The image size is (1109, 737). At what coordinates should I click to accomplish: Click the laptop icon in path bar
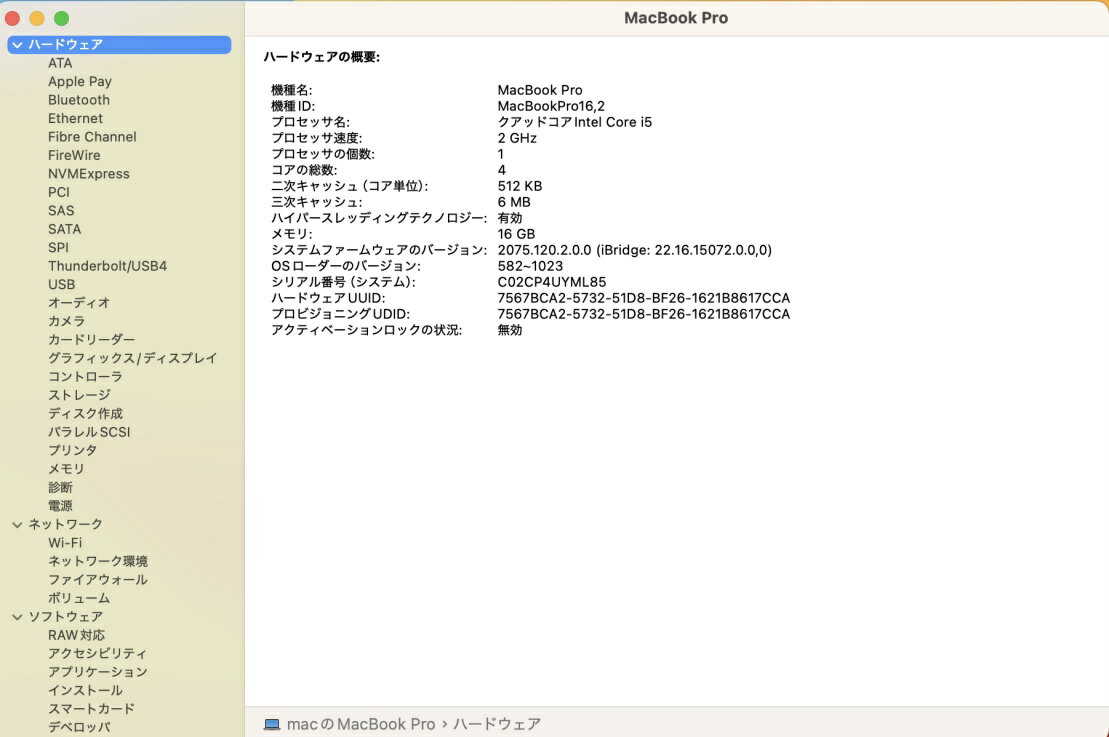click(272, 724)
